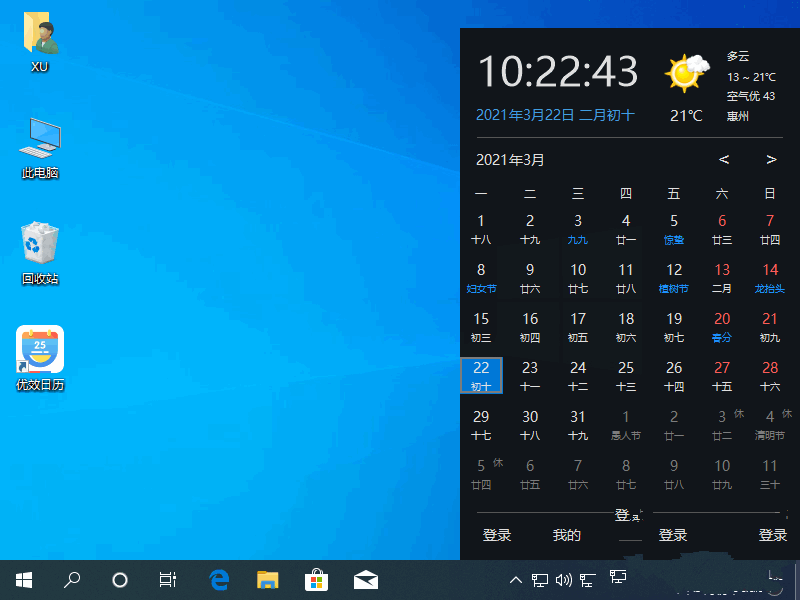
Task: Open Microsoft Store from taskbar
Action: tap(316, 580)
